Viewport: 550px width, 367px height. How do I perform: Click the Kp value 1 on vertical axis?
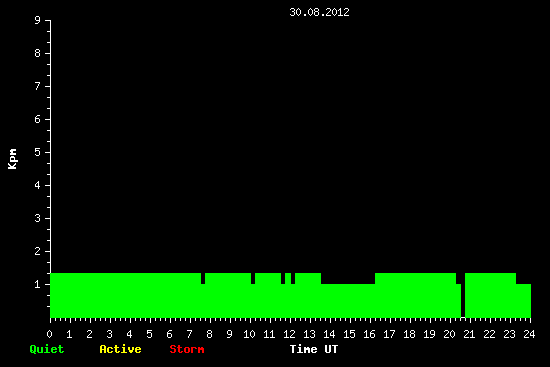coord(38,284)
